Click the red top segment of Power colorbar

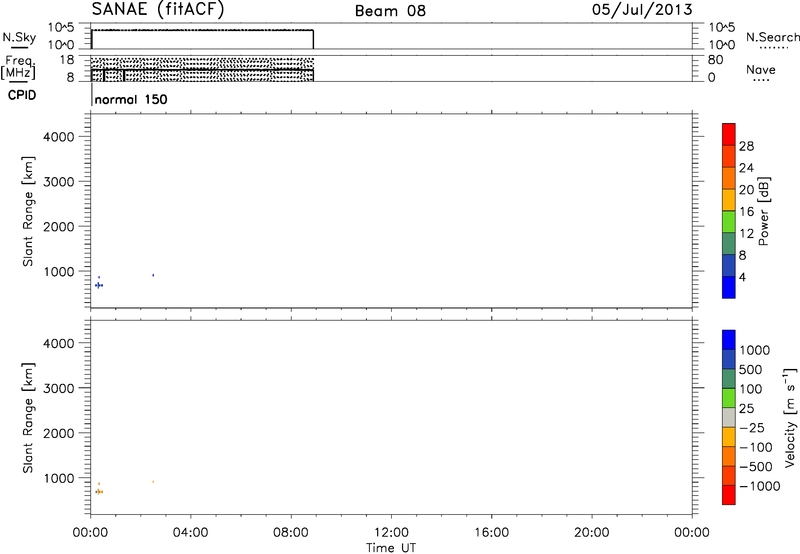click(729, 134)
